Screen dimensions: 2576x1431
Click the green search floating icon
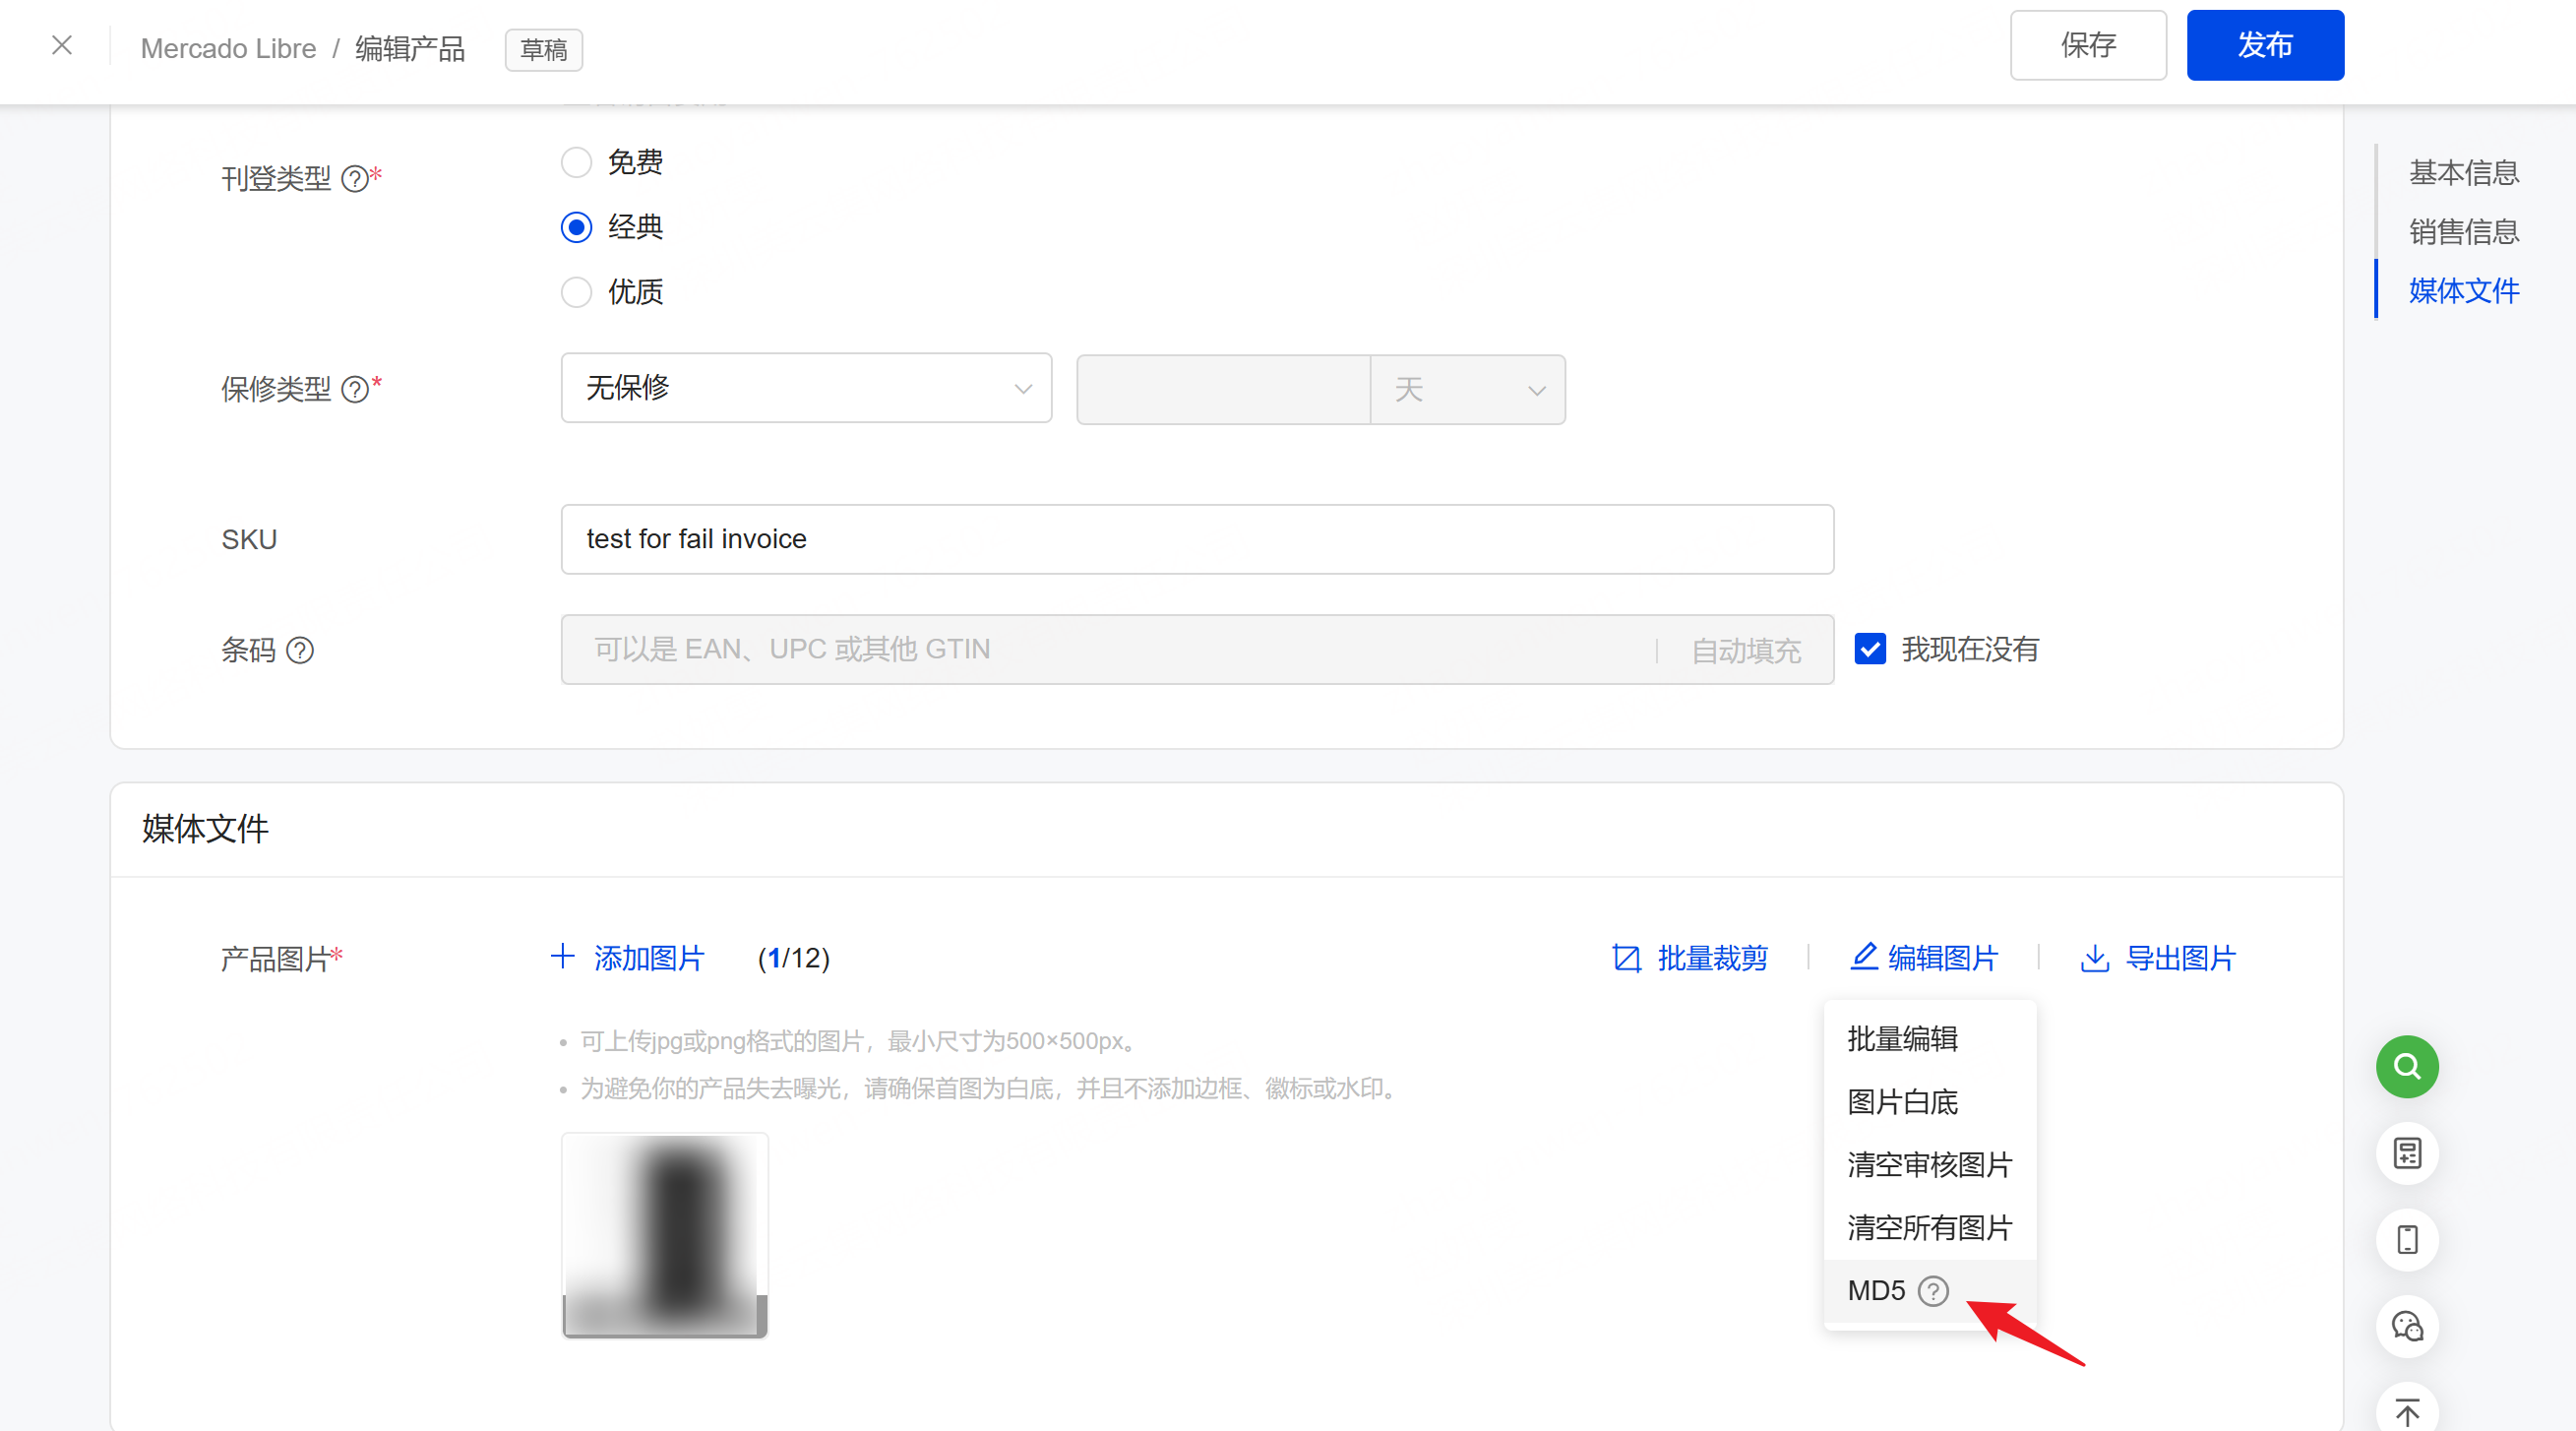tap(2406, 1066)
